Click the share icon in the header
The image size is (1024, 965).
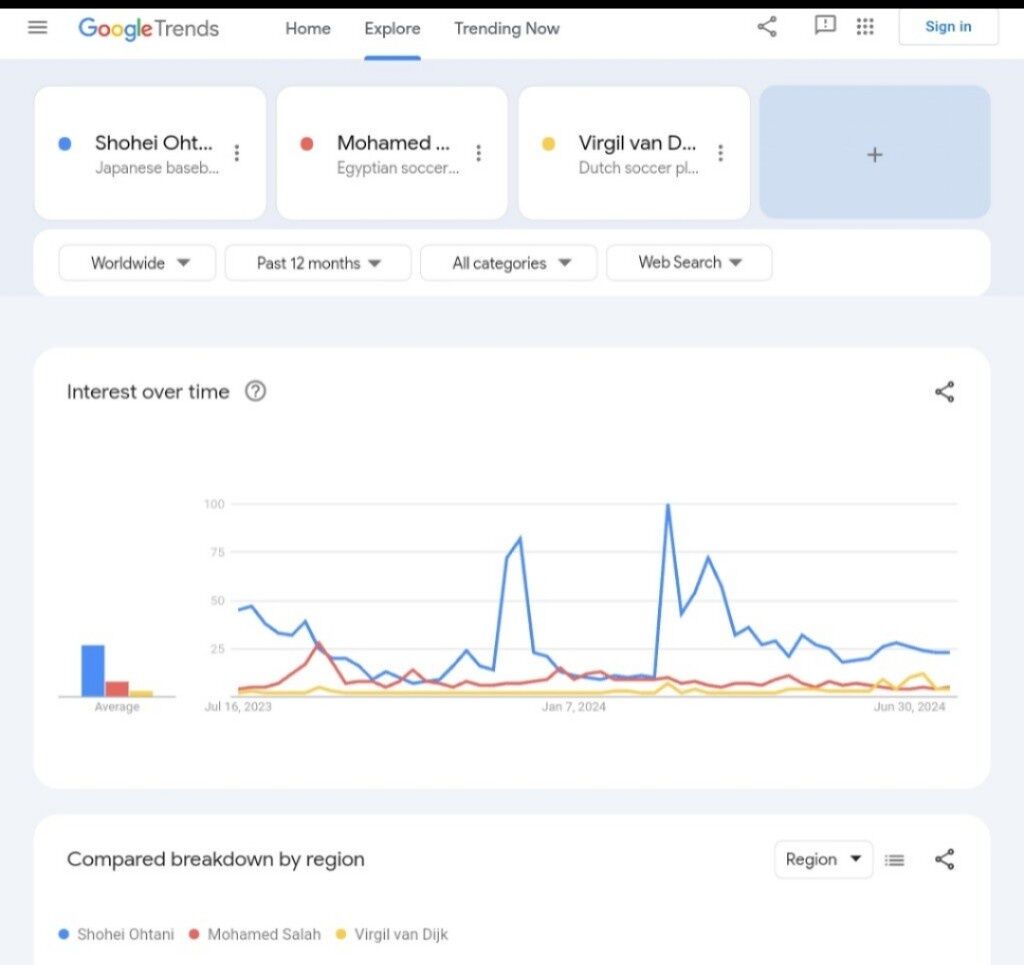pyautogui.click(x=767, y=27)
